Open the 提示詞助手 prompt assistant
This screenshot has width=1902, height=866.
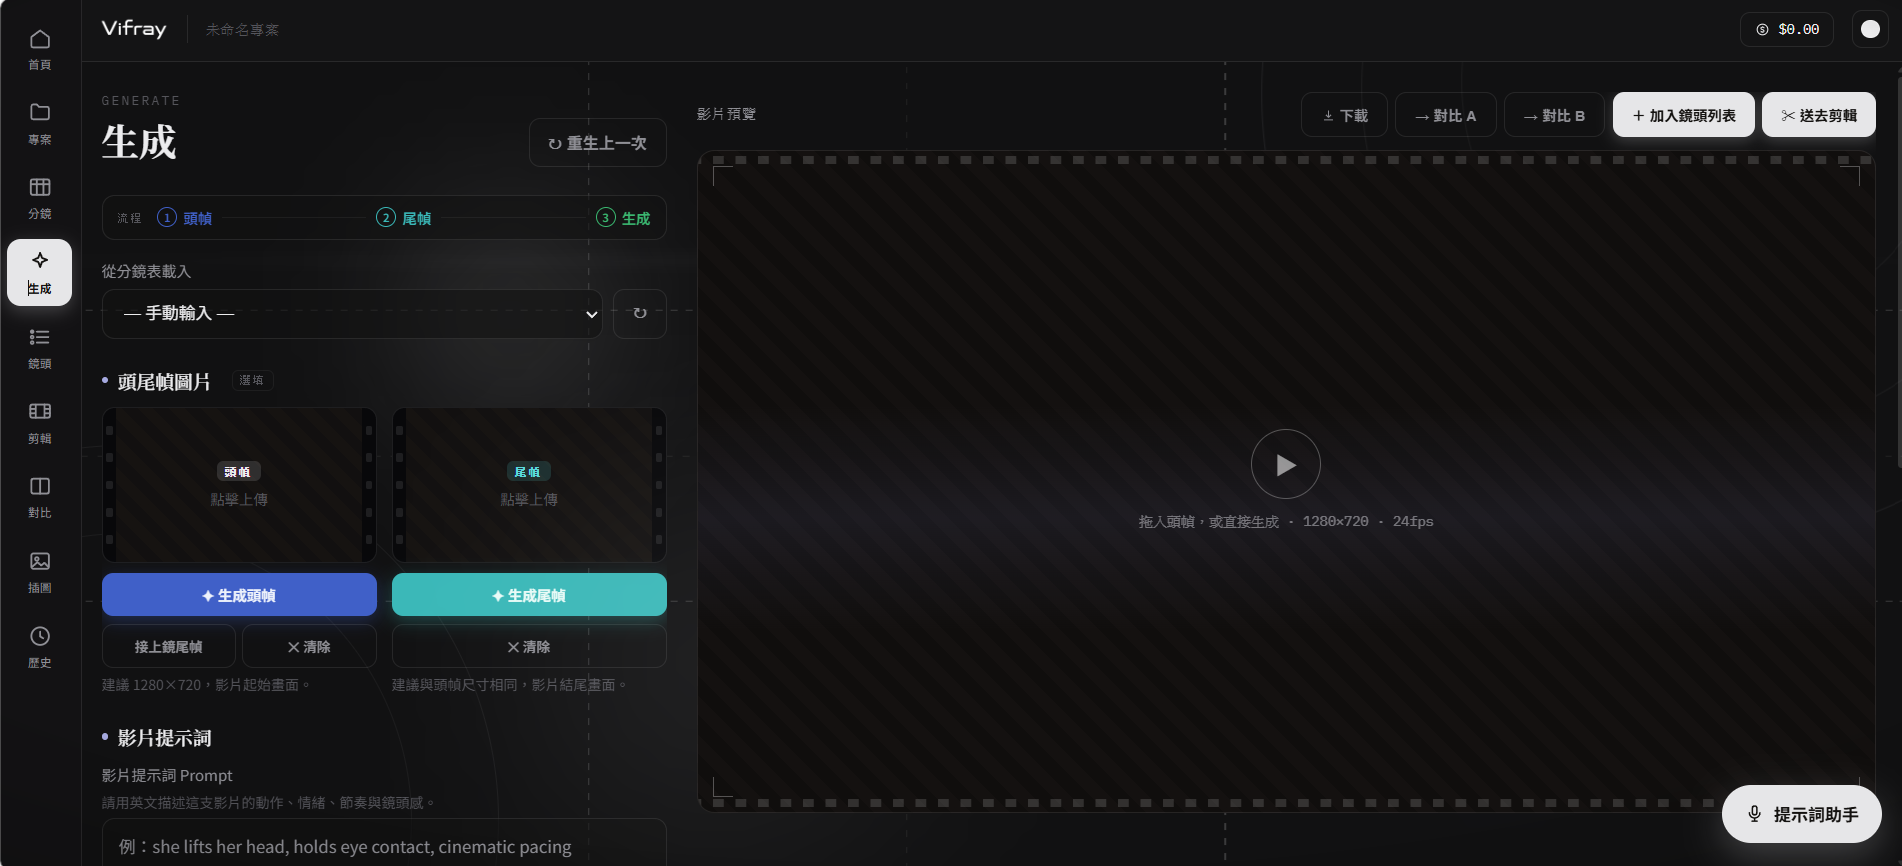pos(1802,814)
